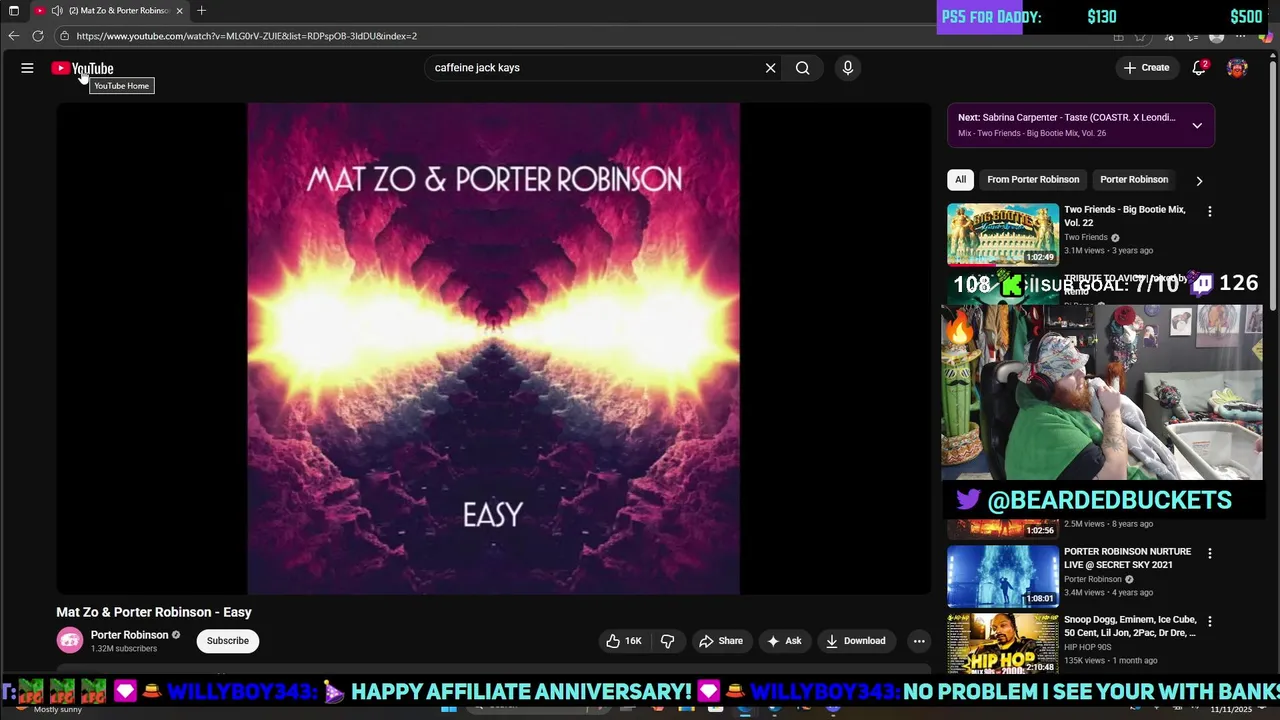
Task: Go to YouTube Home via the logo
Action: tap(82, 68)
